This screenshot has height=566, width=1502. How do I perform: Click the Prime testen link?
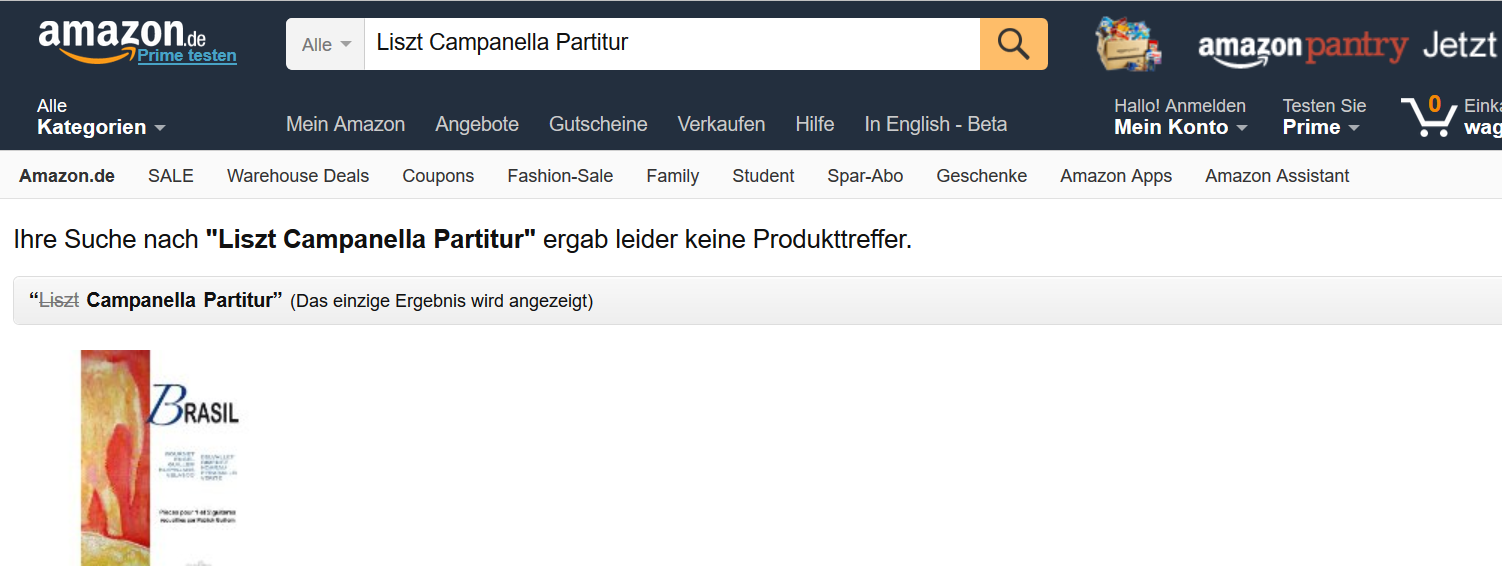[187, 55]
